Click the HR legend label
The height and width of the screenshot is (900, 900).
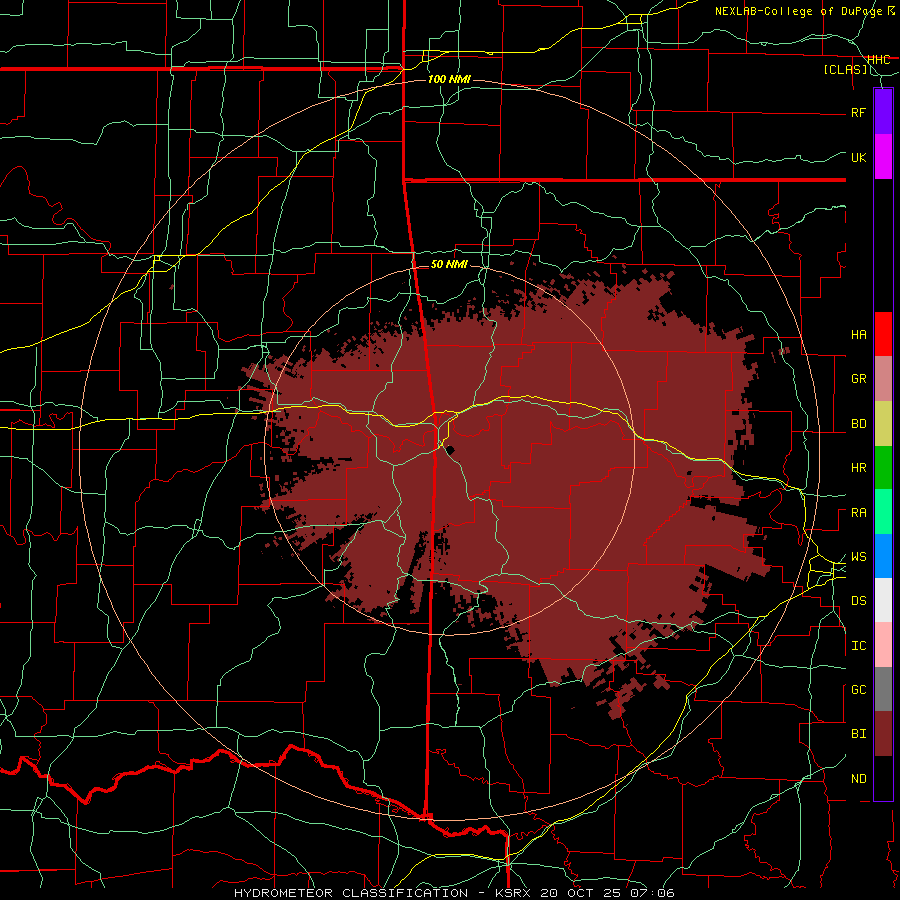[858, 468]
